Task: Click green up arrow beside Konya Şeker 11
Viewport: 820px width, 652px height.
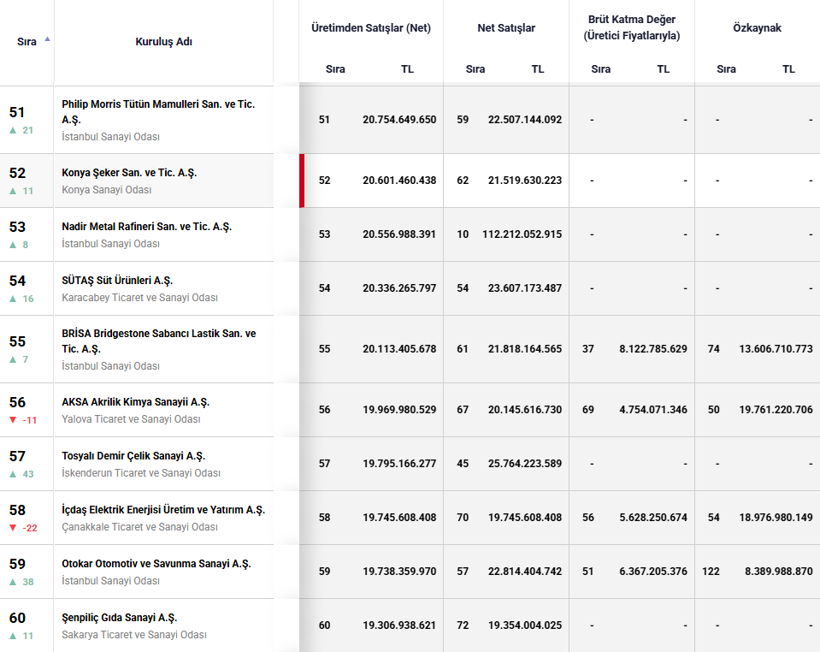Action: pos(13,191)
